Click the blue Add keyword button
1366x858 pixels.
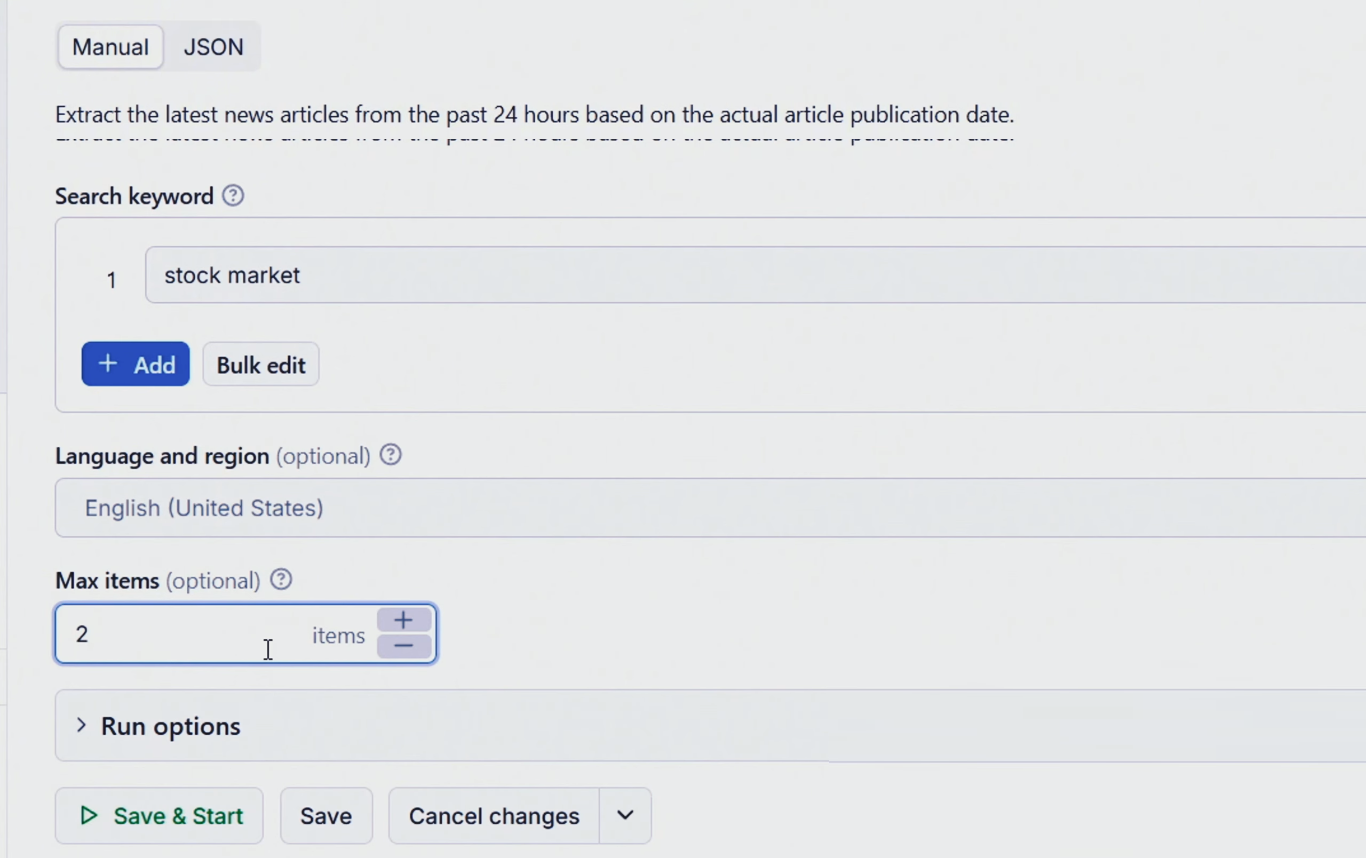136,365
